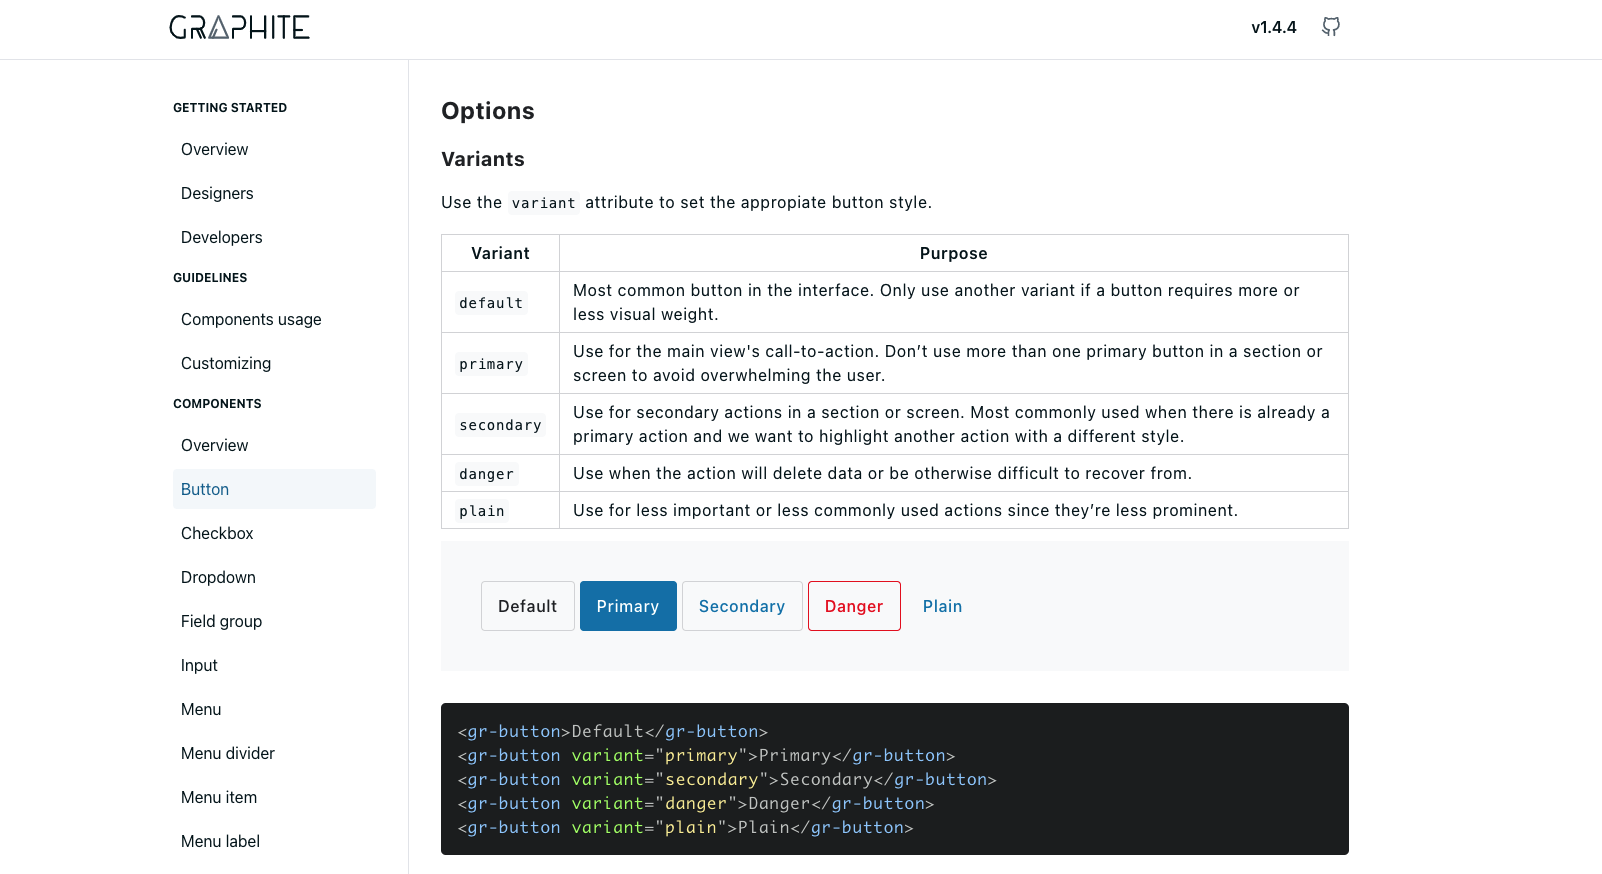Click code line with variant="plain"

pyautogui.click(x=685, y=827)
